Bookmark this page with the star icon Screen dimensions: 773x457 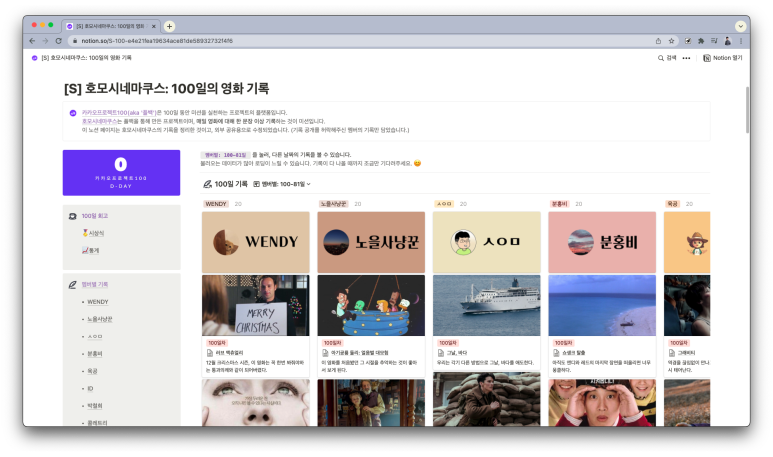point(671,41)
